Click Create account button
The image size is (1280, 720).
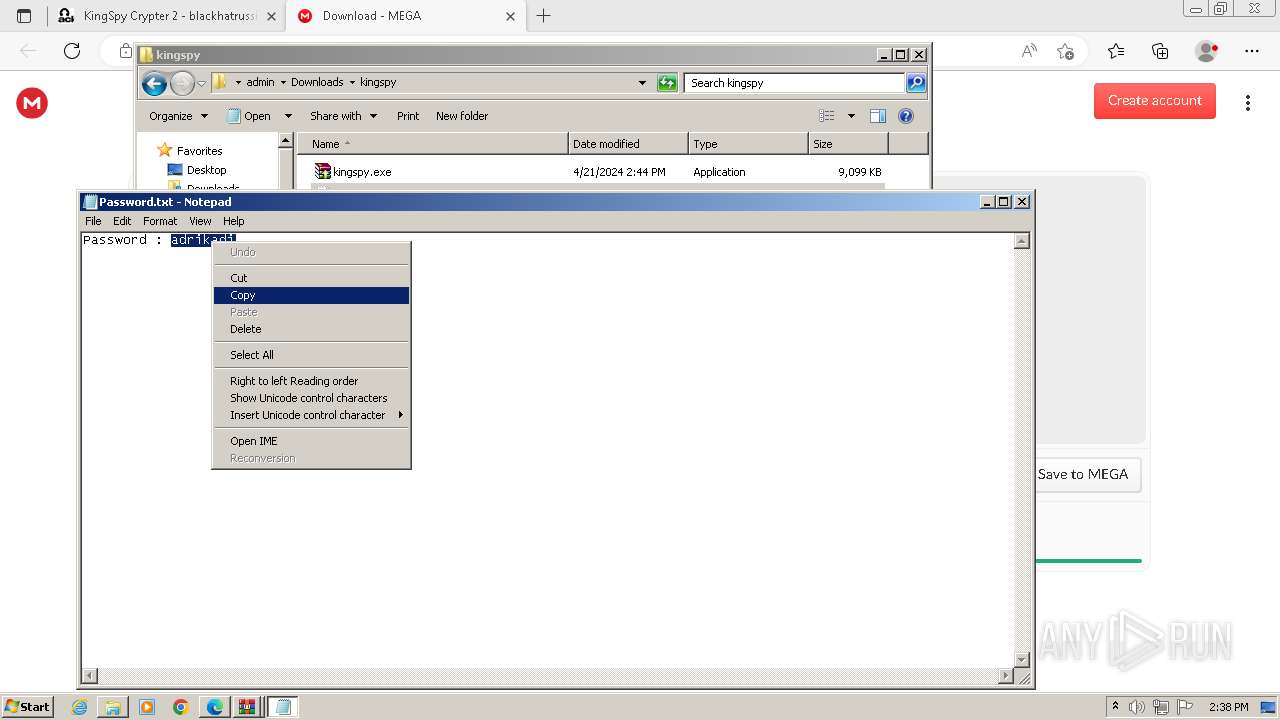[x=1155, y=100]
